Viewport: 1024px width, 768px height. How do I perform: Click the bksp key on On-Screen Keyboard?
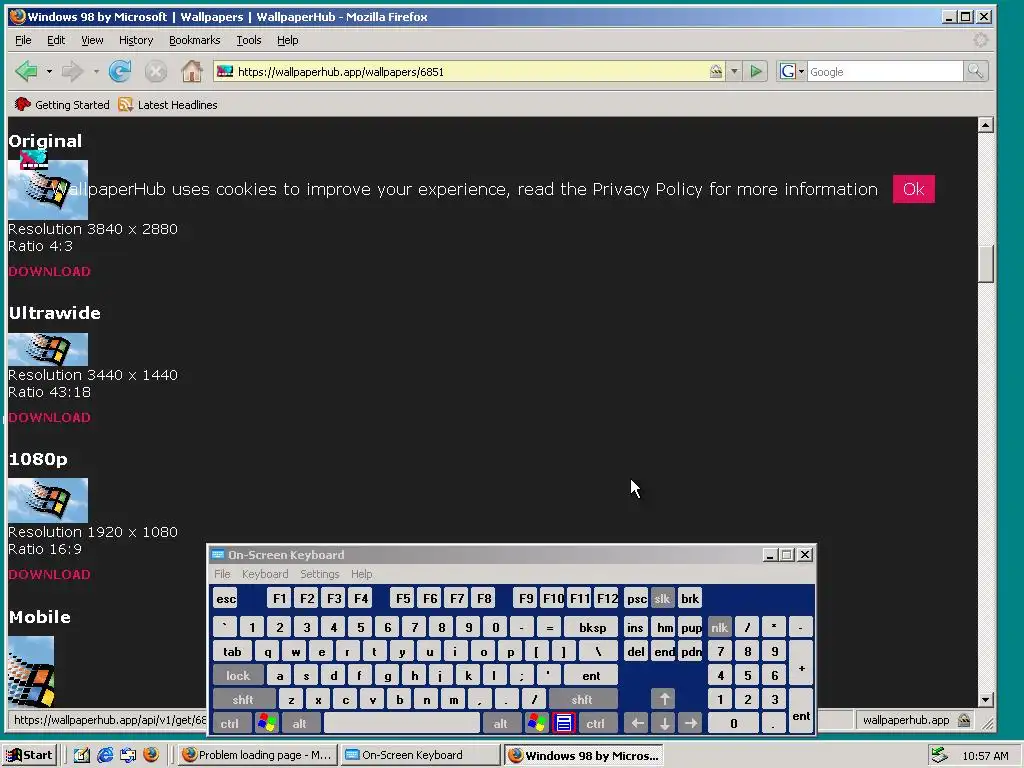[592, 628]
